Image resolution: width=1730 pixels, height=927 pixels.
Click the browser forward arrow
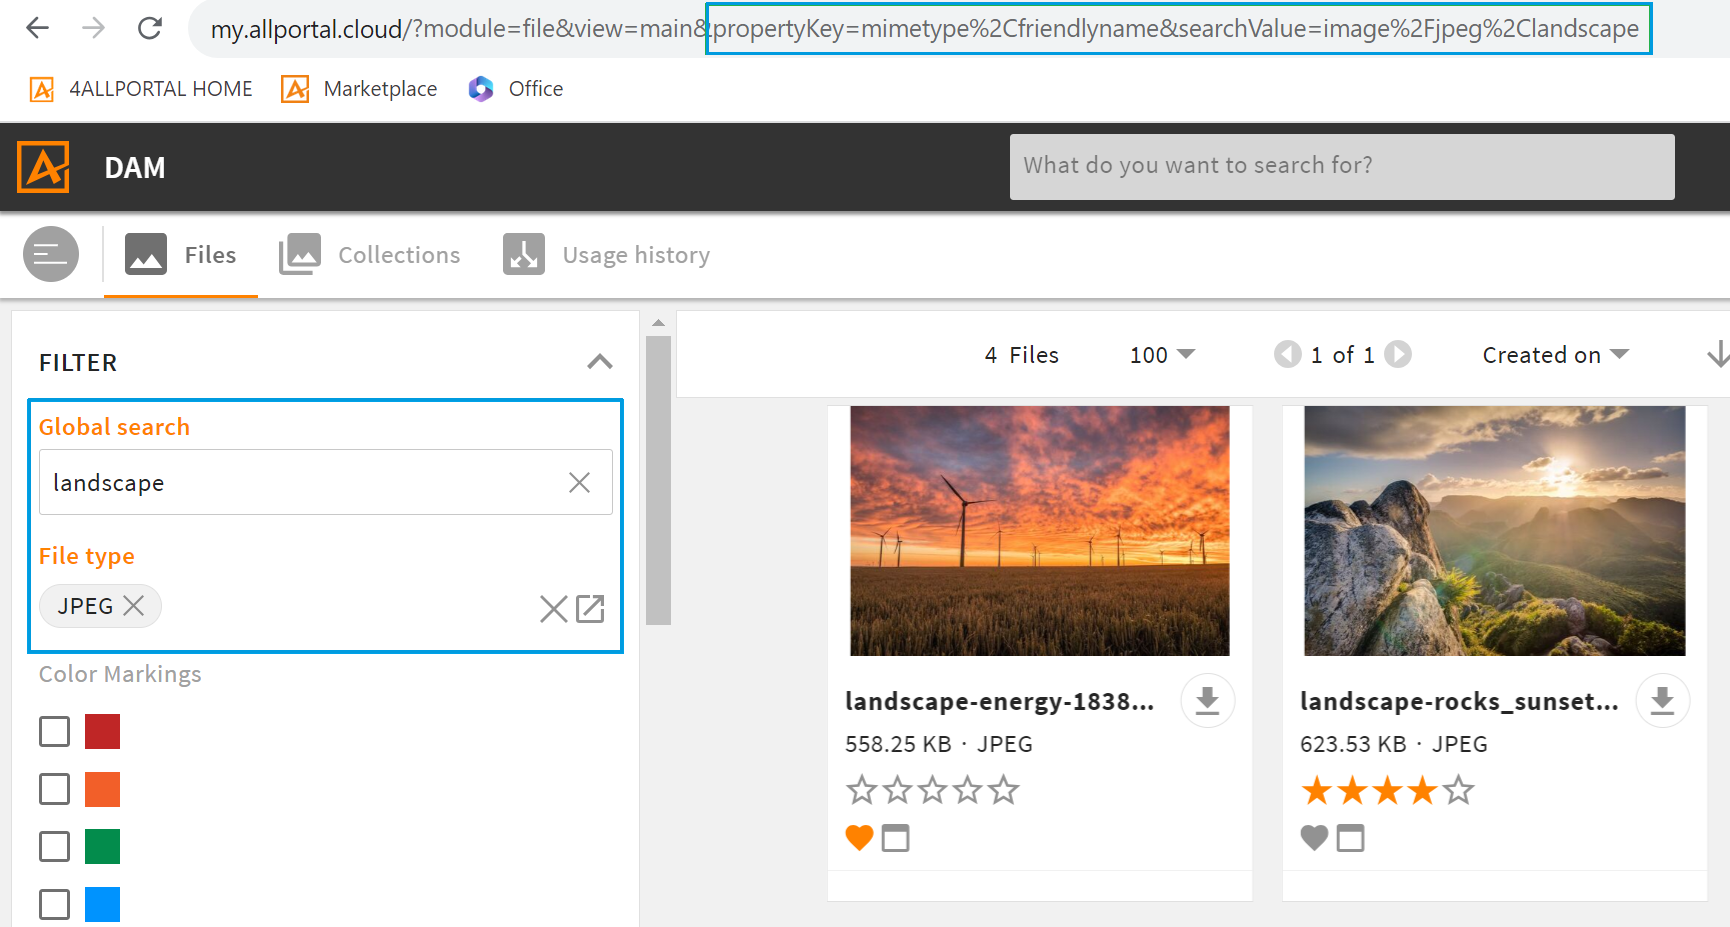click(94, 28)
